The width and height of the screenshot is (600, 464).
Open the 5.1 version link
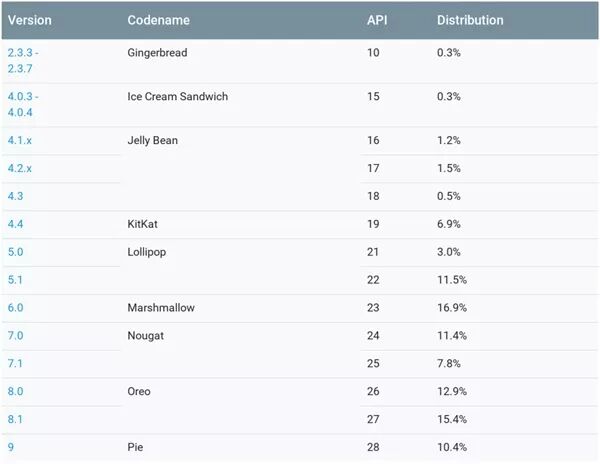(15, 281)
